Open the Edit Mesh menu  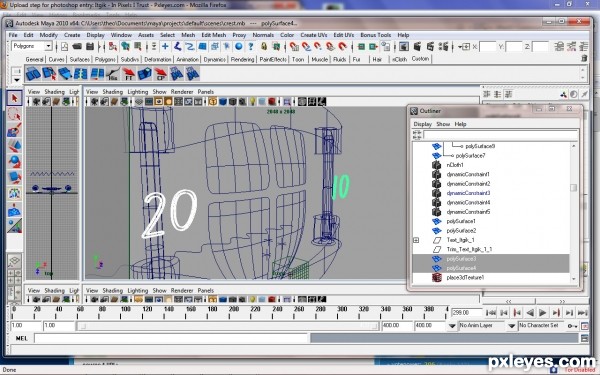pos(214,35)
